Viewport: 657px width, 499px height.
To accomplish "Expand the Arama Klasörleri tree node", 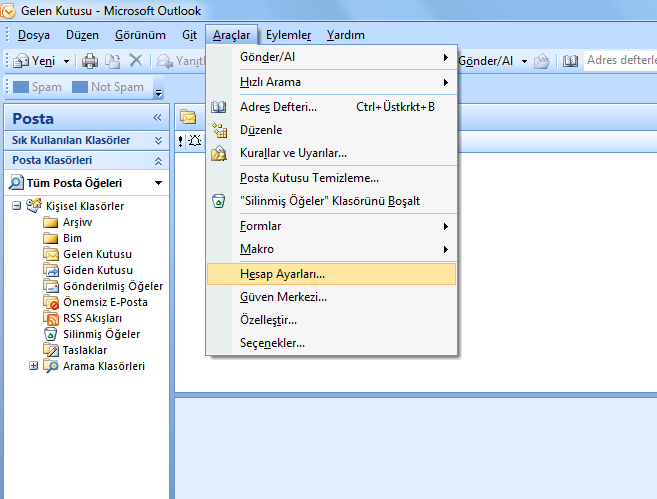I will click(34, 366).
